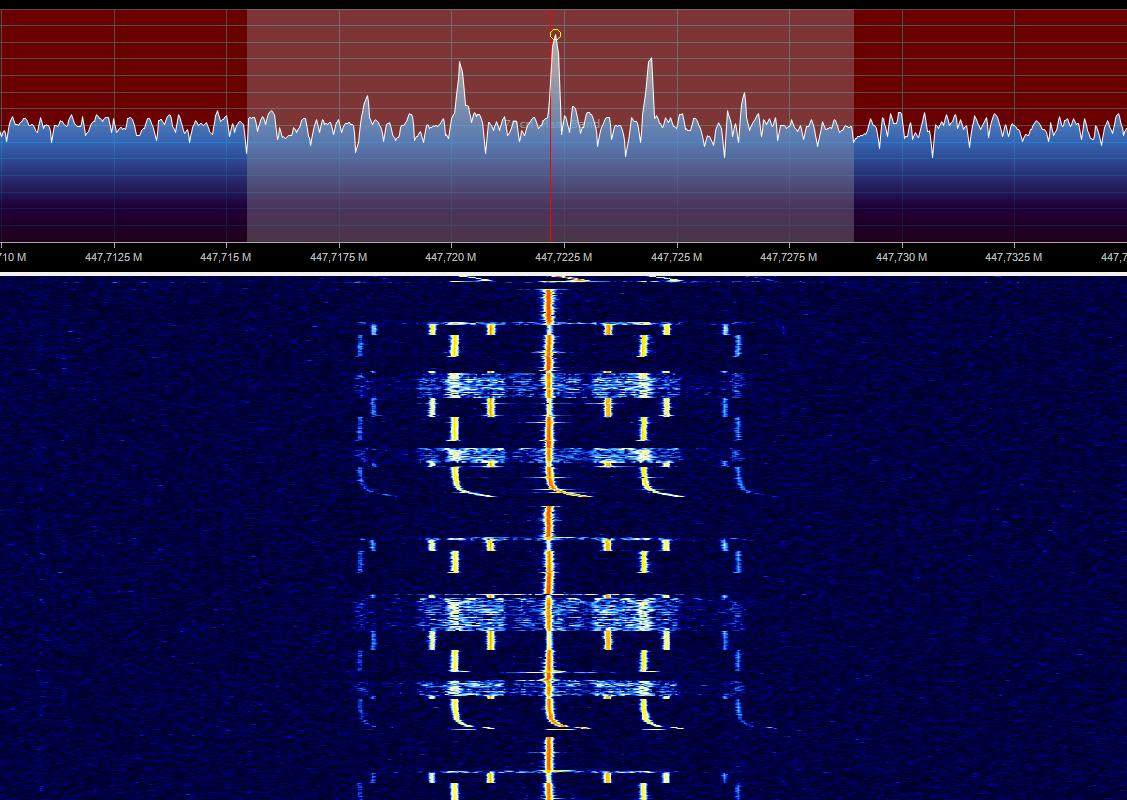Click the 447,7275 M frequency label
This screenshot has width=1127, height=800.
tap(788, 257)
